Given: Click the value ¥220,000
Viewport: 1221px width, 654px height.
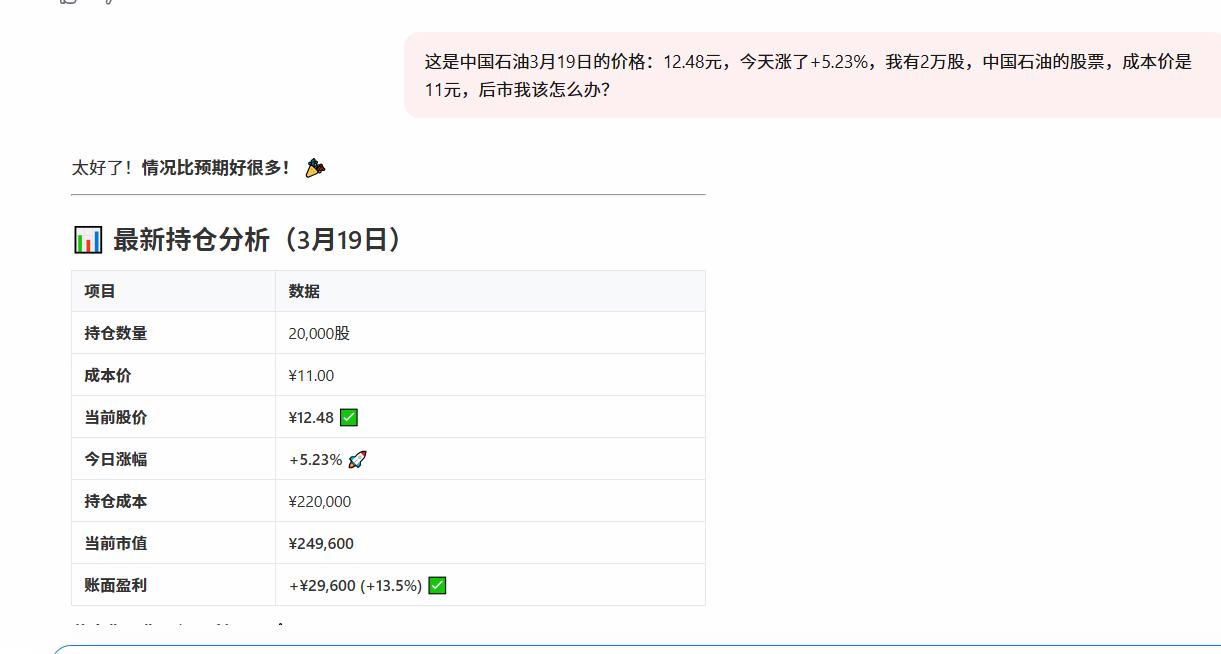Looking at the screenshot, I should coord(319,501).
